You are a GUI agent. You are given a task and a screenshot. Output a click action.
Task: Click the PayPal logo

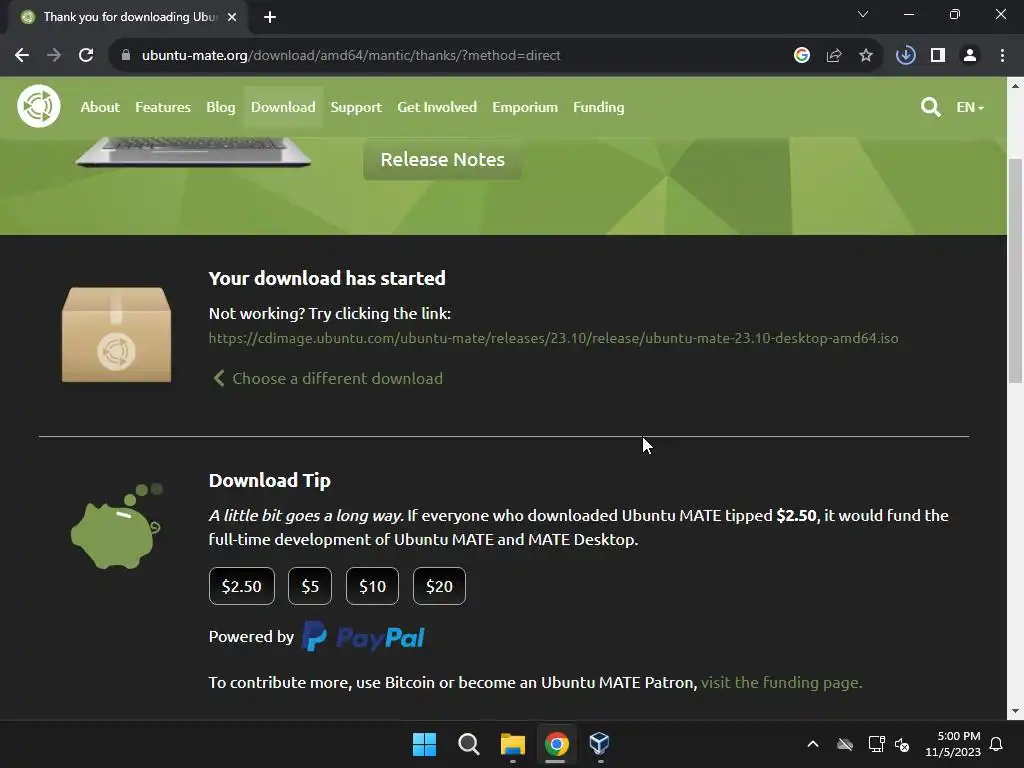364,637
